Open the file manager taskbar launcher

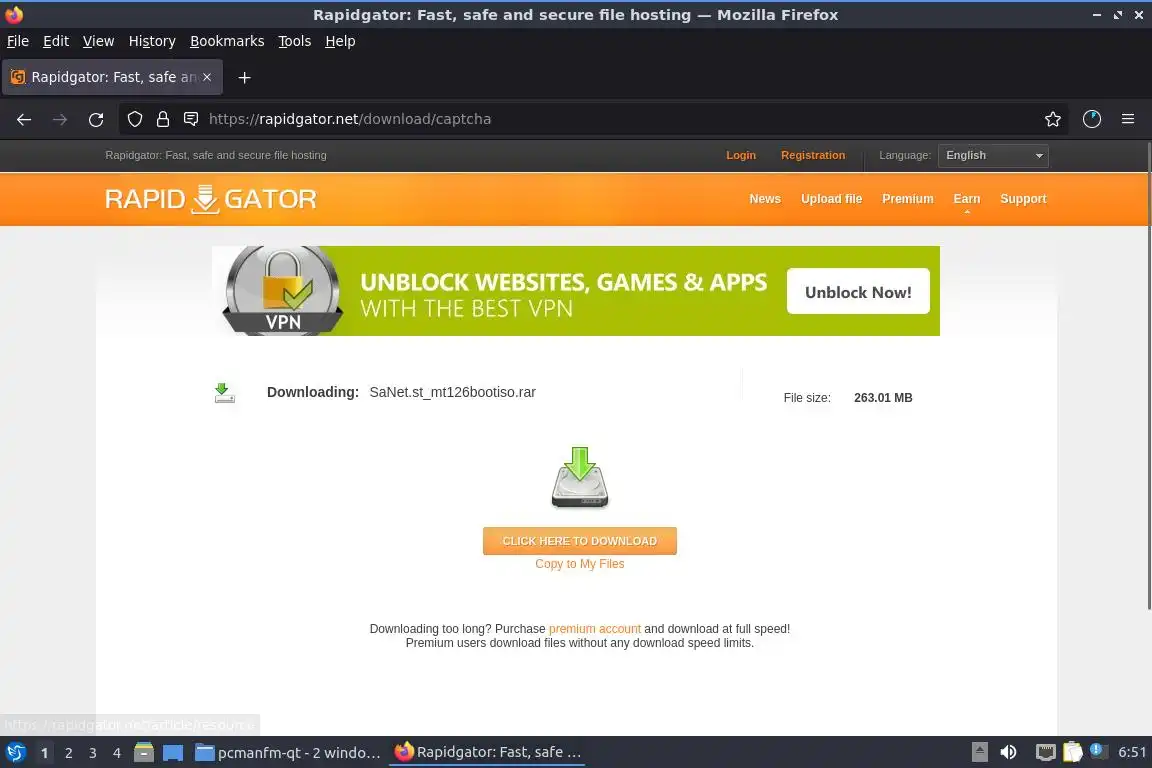[x=144, y=752]
